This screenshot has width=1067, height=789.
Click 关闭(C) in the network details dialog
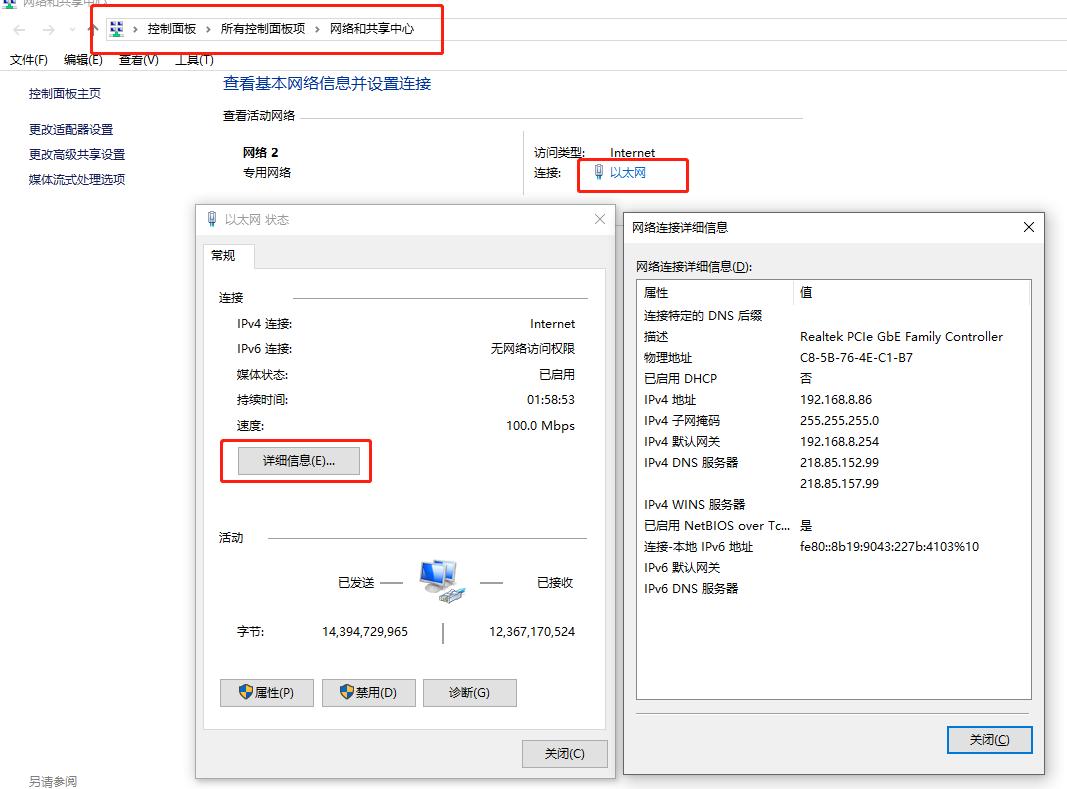[988, 740]
